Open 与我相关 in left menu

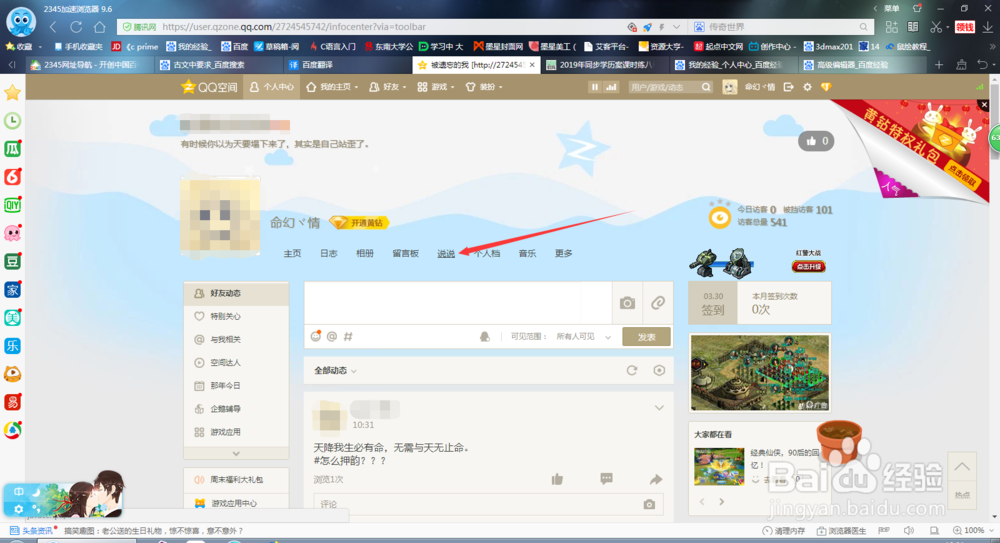click(236, 339)
